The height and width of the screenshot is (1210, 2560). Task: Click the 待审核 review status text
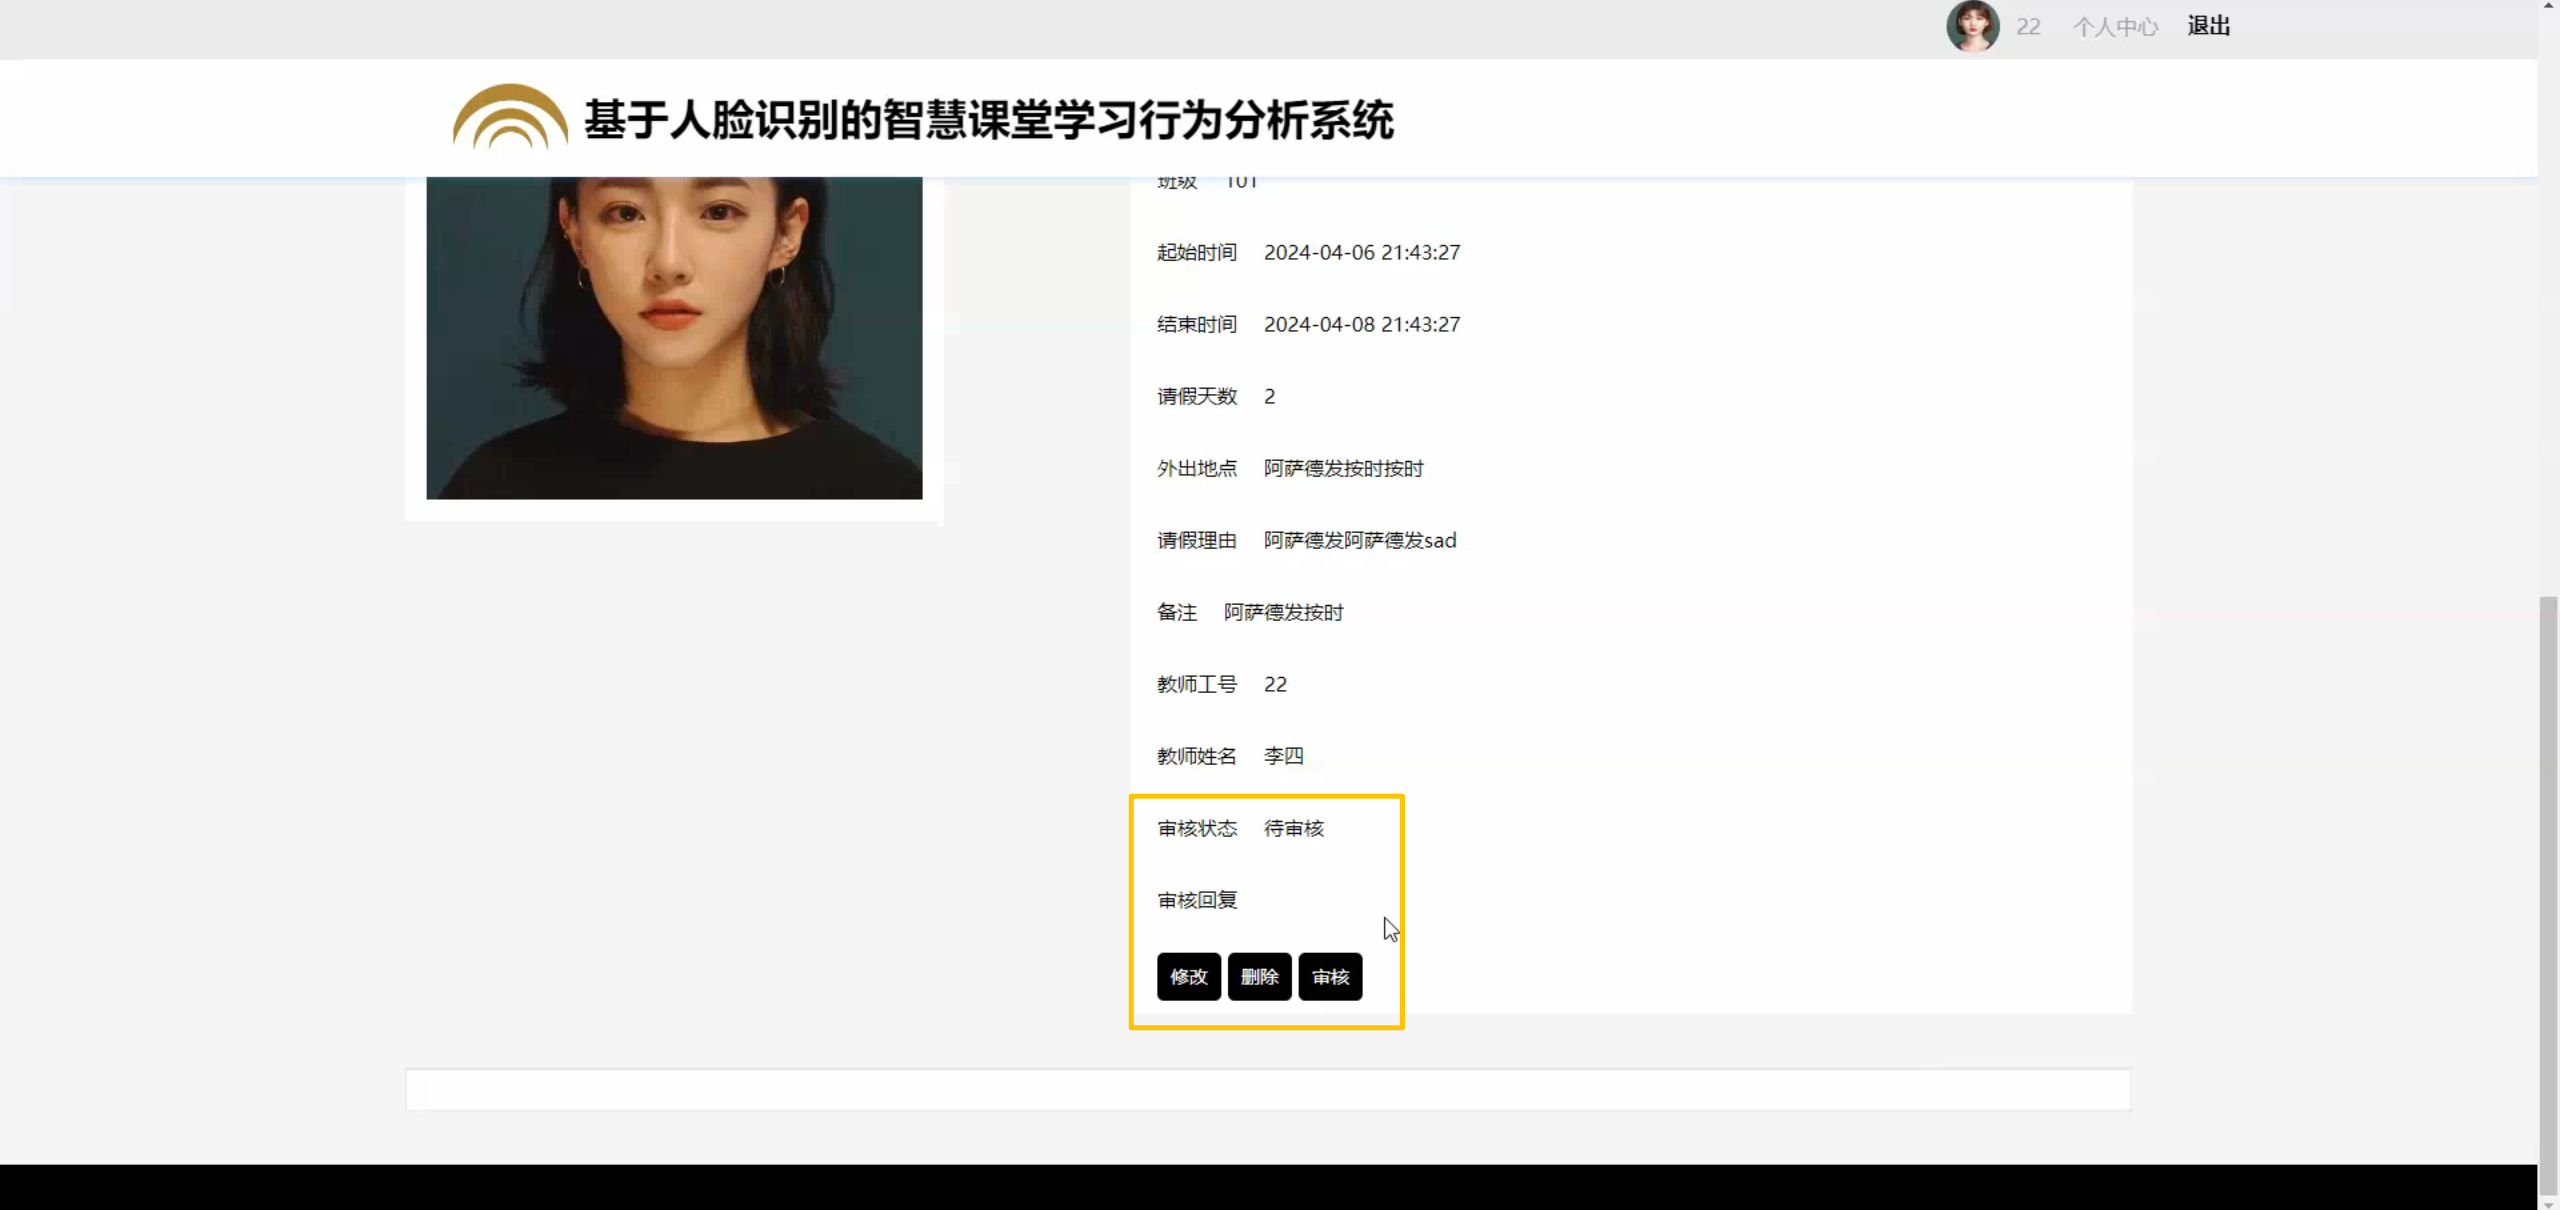tap(1293, 829)
